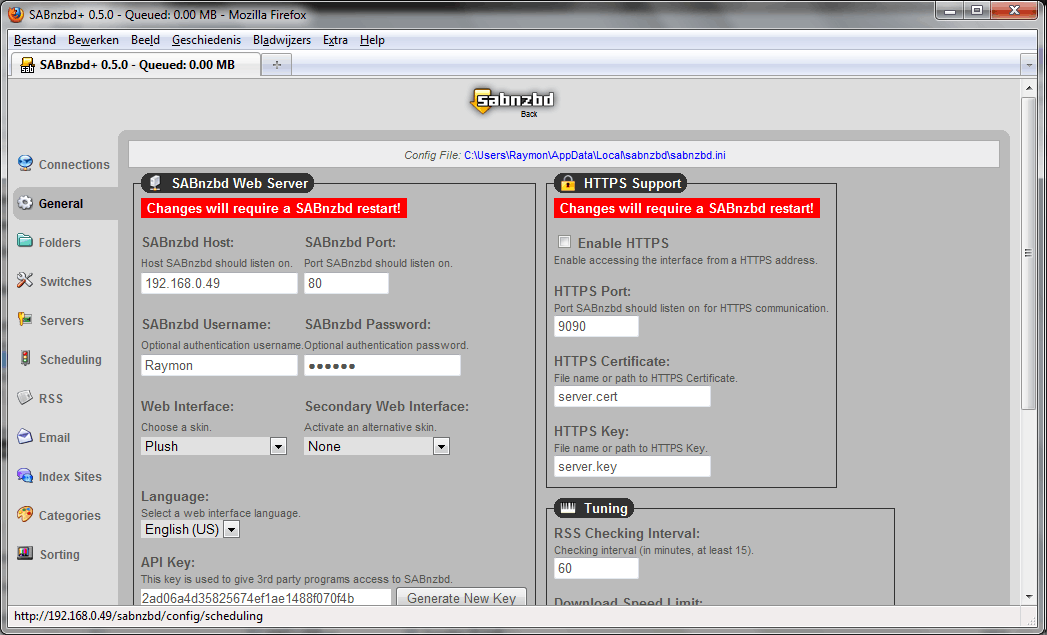The width and height of the screenshot is (1047, 635).
Task: Click the RSS sidebar icon
Action: 25,397
